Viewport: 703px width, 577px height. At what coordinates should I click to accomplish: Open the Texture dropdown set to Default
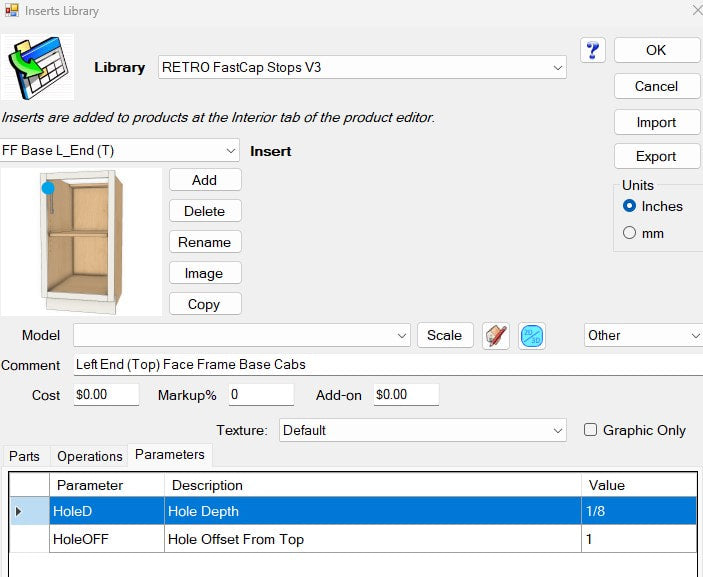558,430
